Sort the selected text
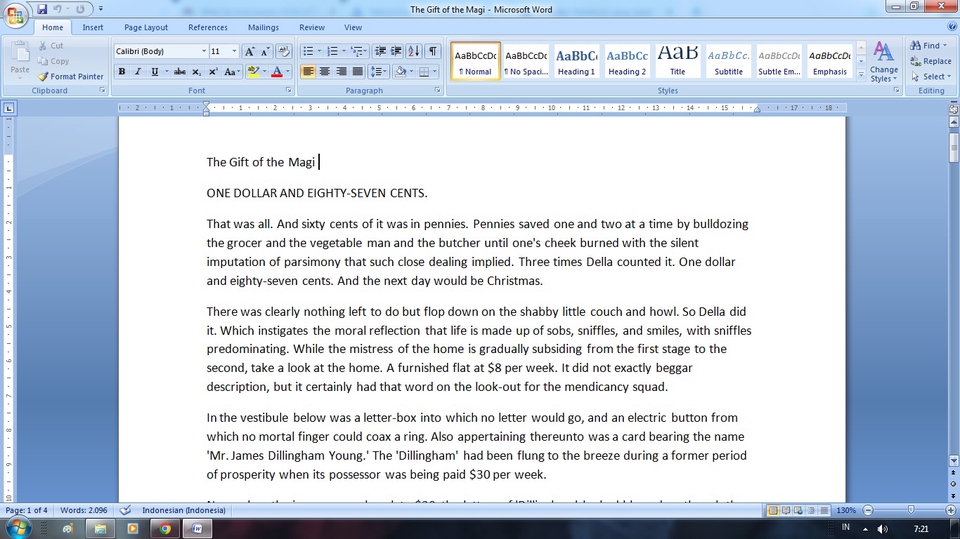The height and width of the screenshot is (539, 960). coord(414,51)
